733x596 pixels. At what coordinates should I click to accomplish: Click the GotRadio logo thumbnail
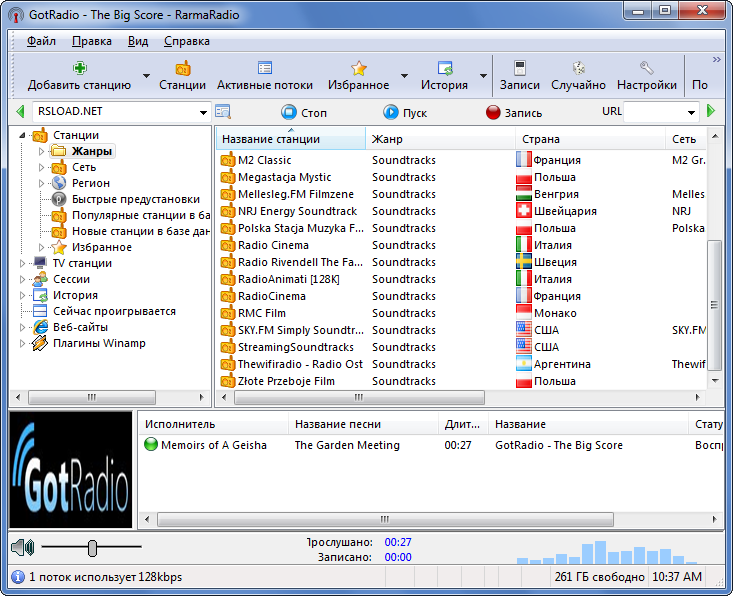point(71,470)
